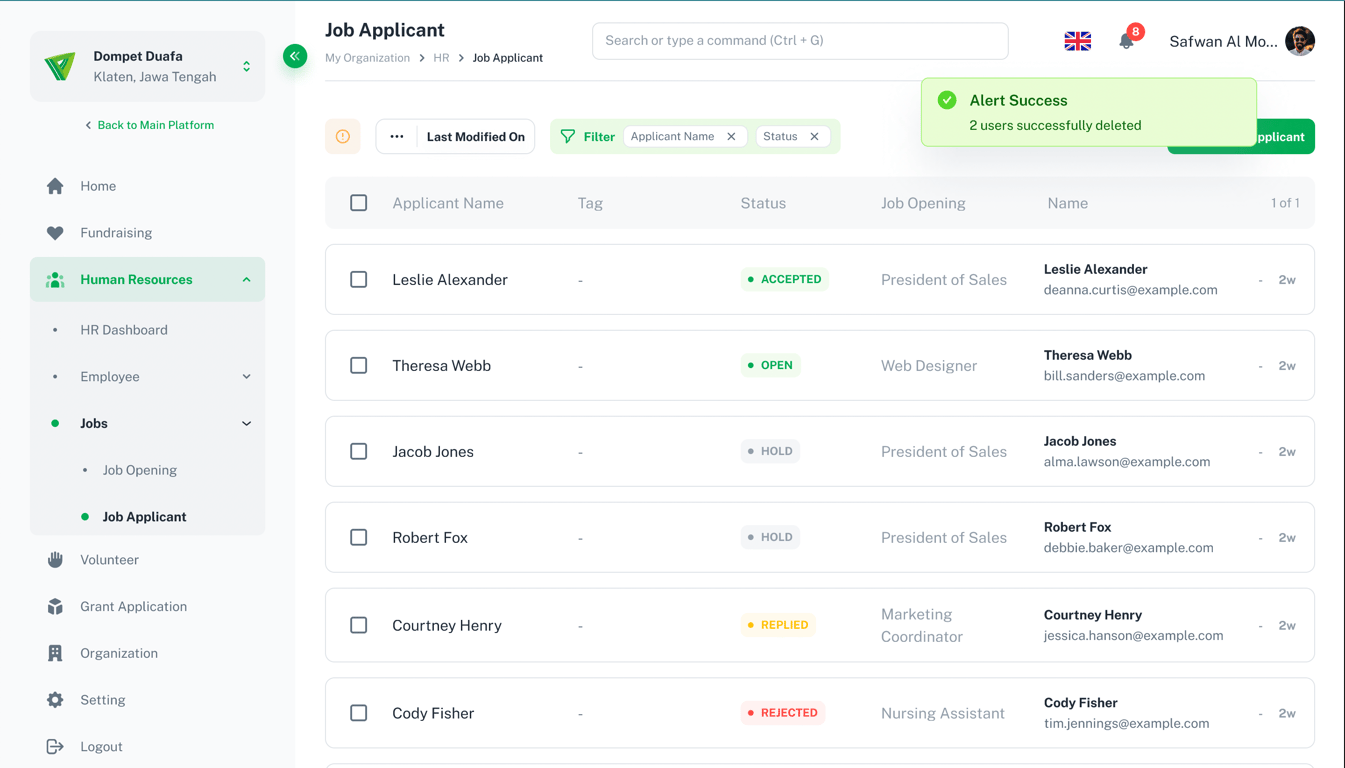This screenshot has width=1345, height=768.
Task: Open Job Opening in the sidebar
Action: (140, 470)
